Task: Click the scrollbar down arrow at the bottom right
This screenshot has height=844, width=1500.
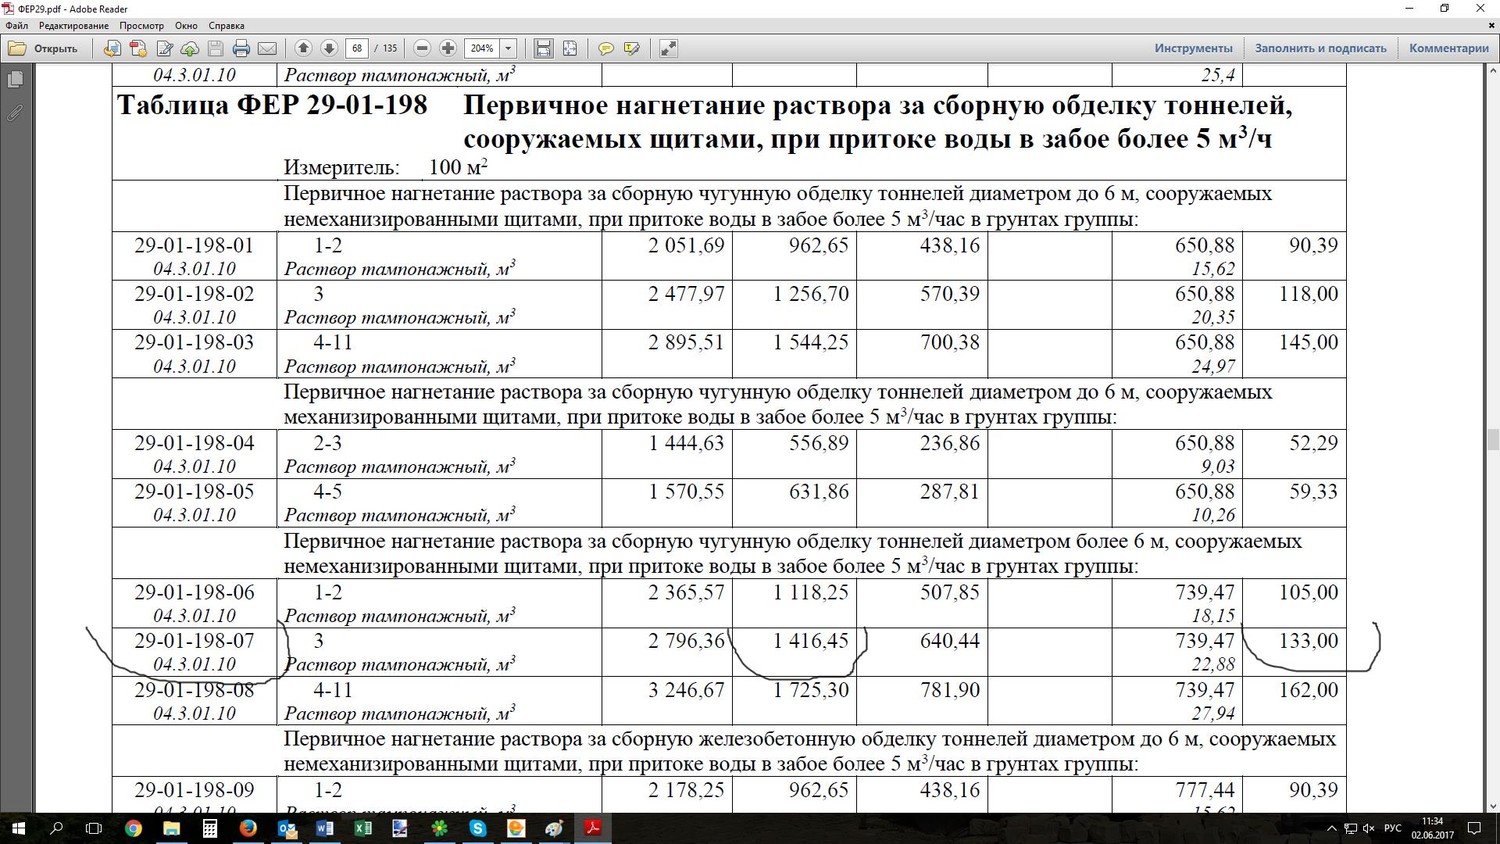Action: (1492, 806)
